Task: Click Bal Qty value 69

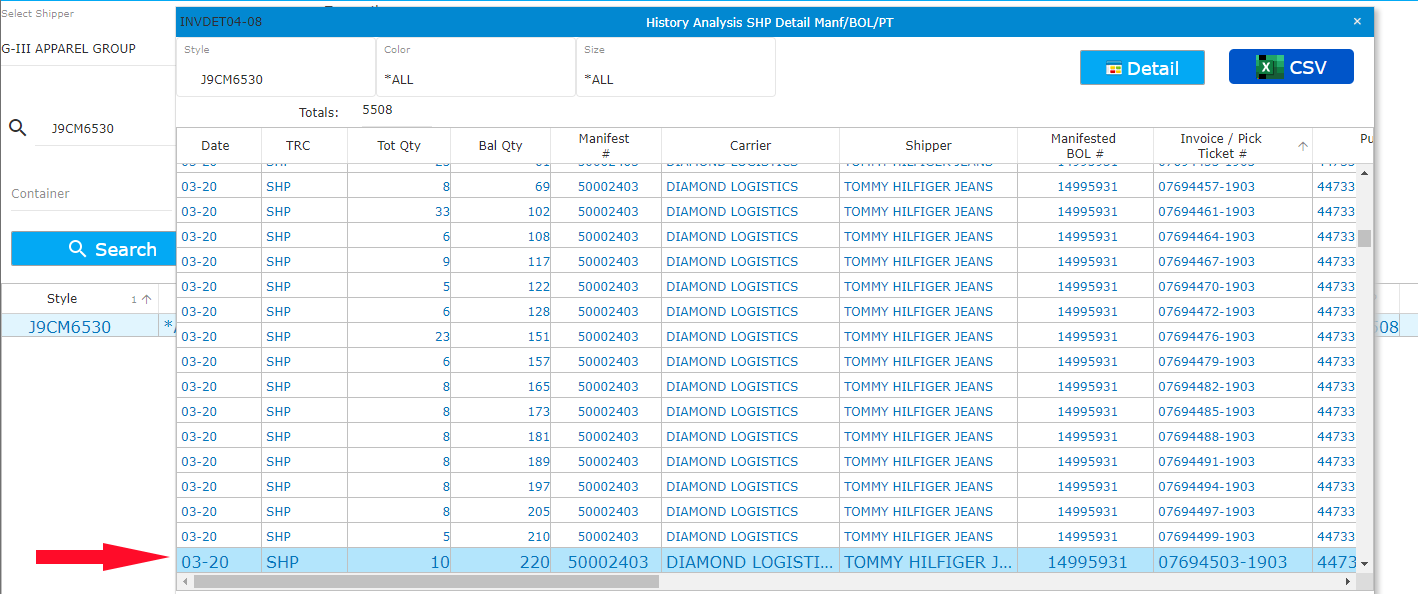Action: click(x=542, y=186)
